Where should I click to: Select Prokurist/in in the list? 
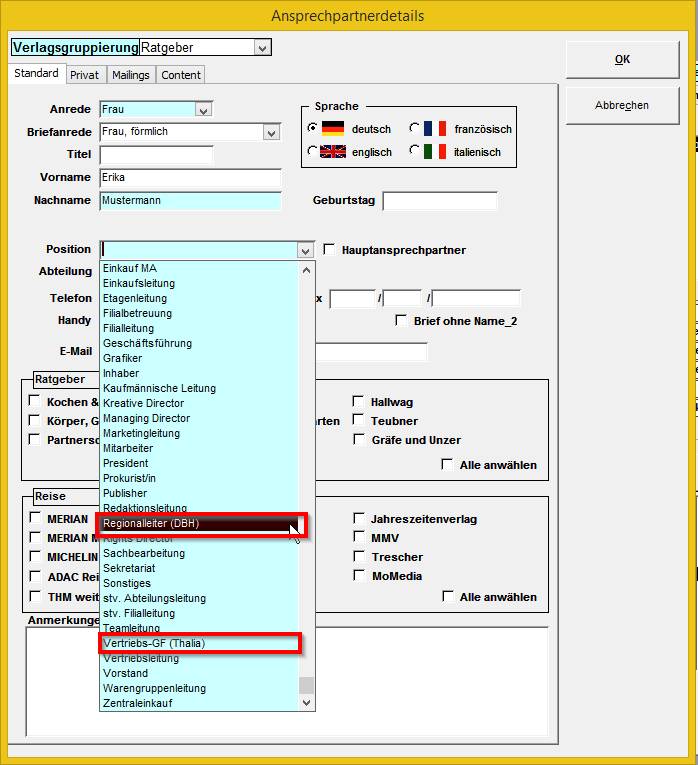coord(199,479)
